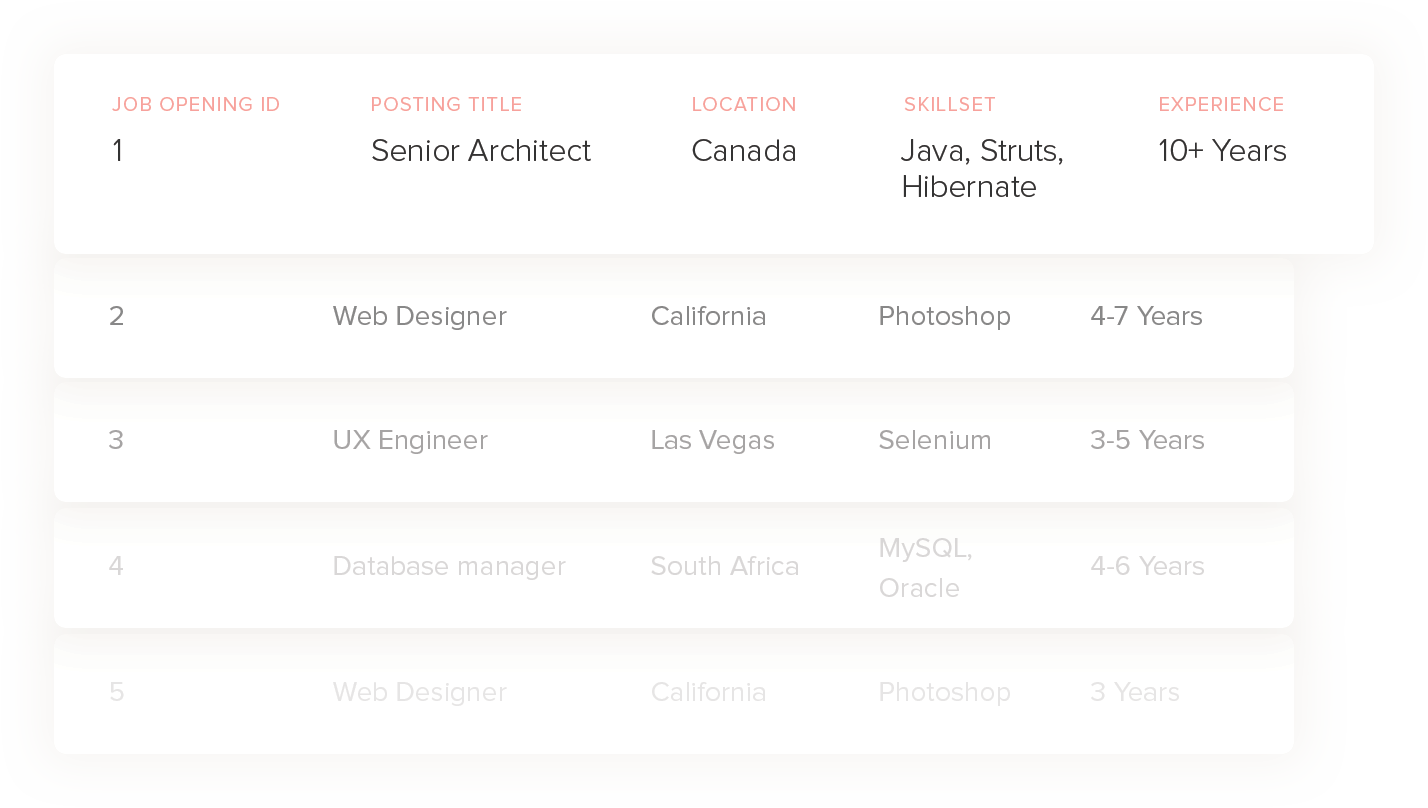
Task: Click the 3 Years experience cell
Action: point(1135,693)
